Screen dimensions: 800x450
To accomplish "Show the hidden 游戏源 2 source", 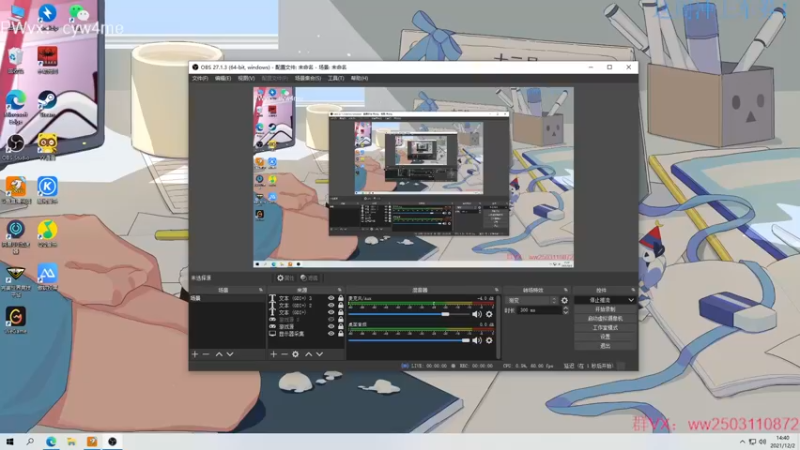I will [331, 319].
